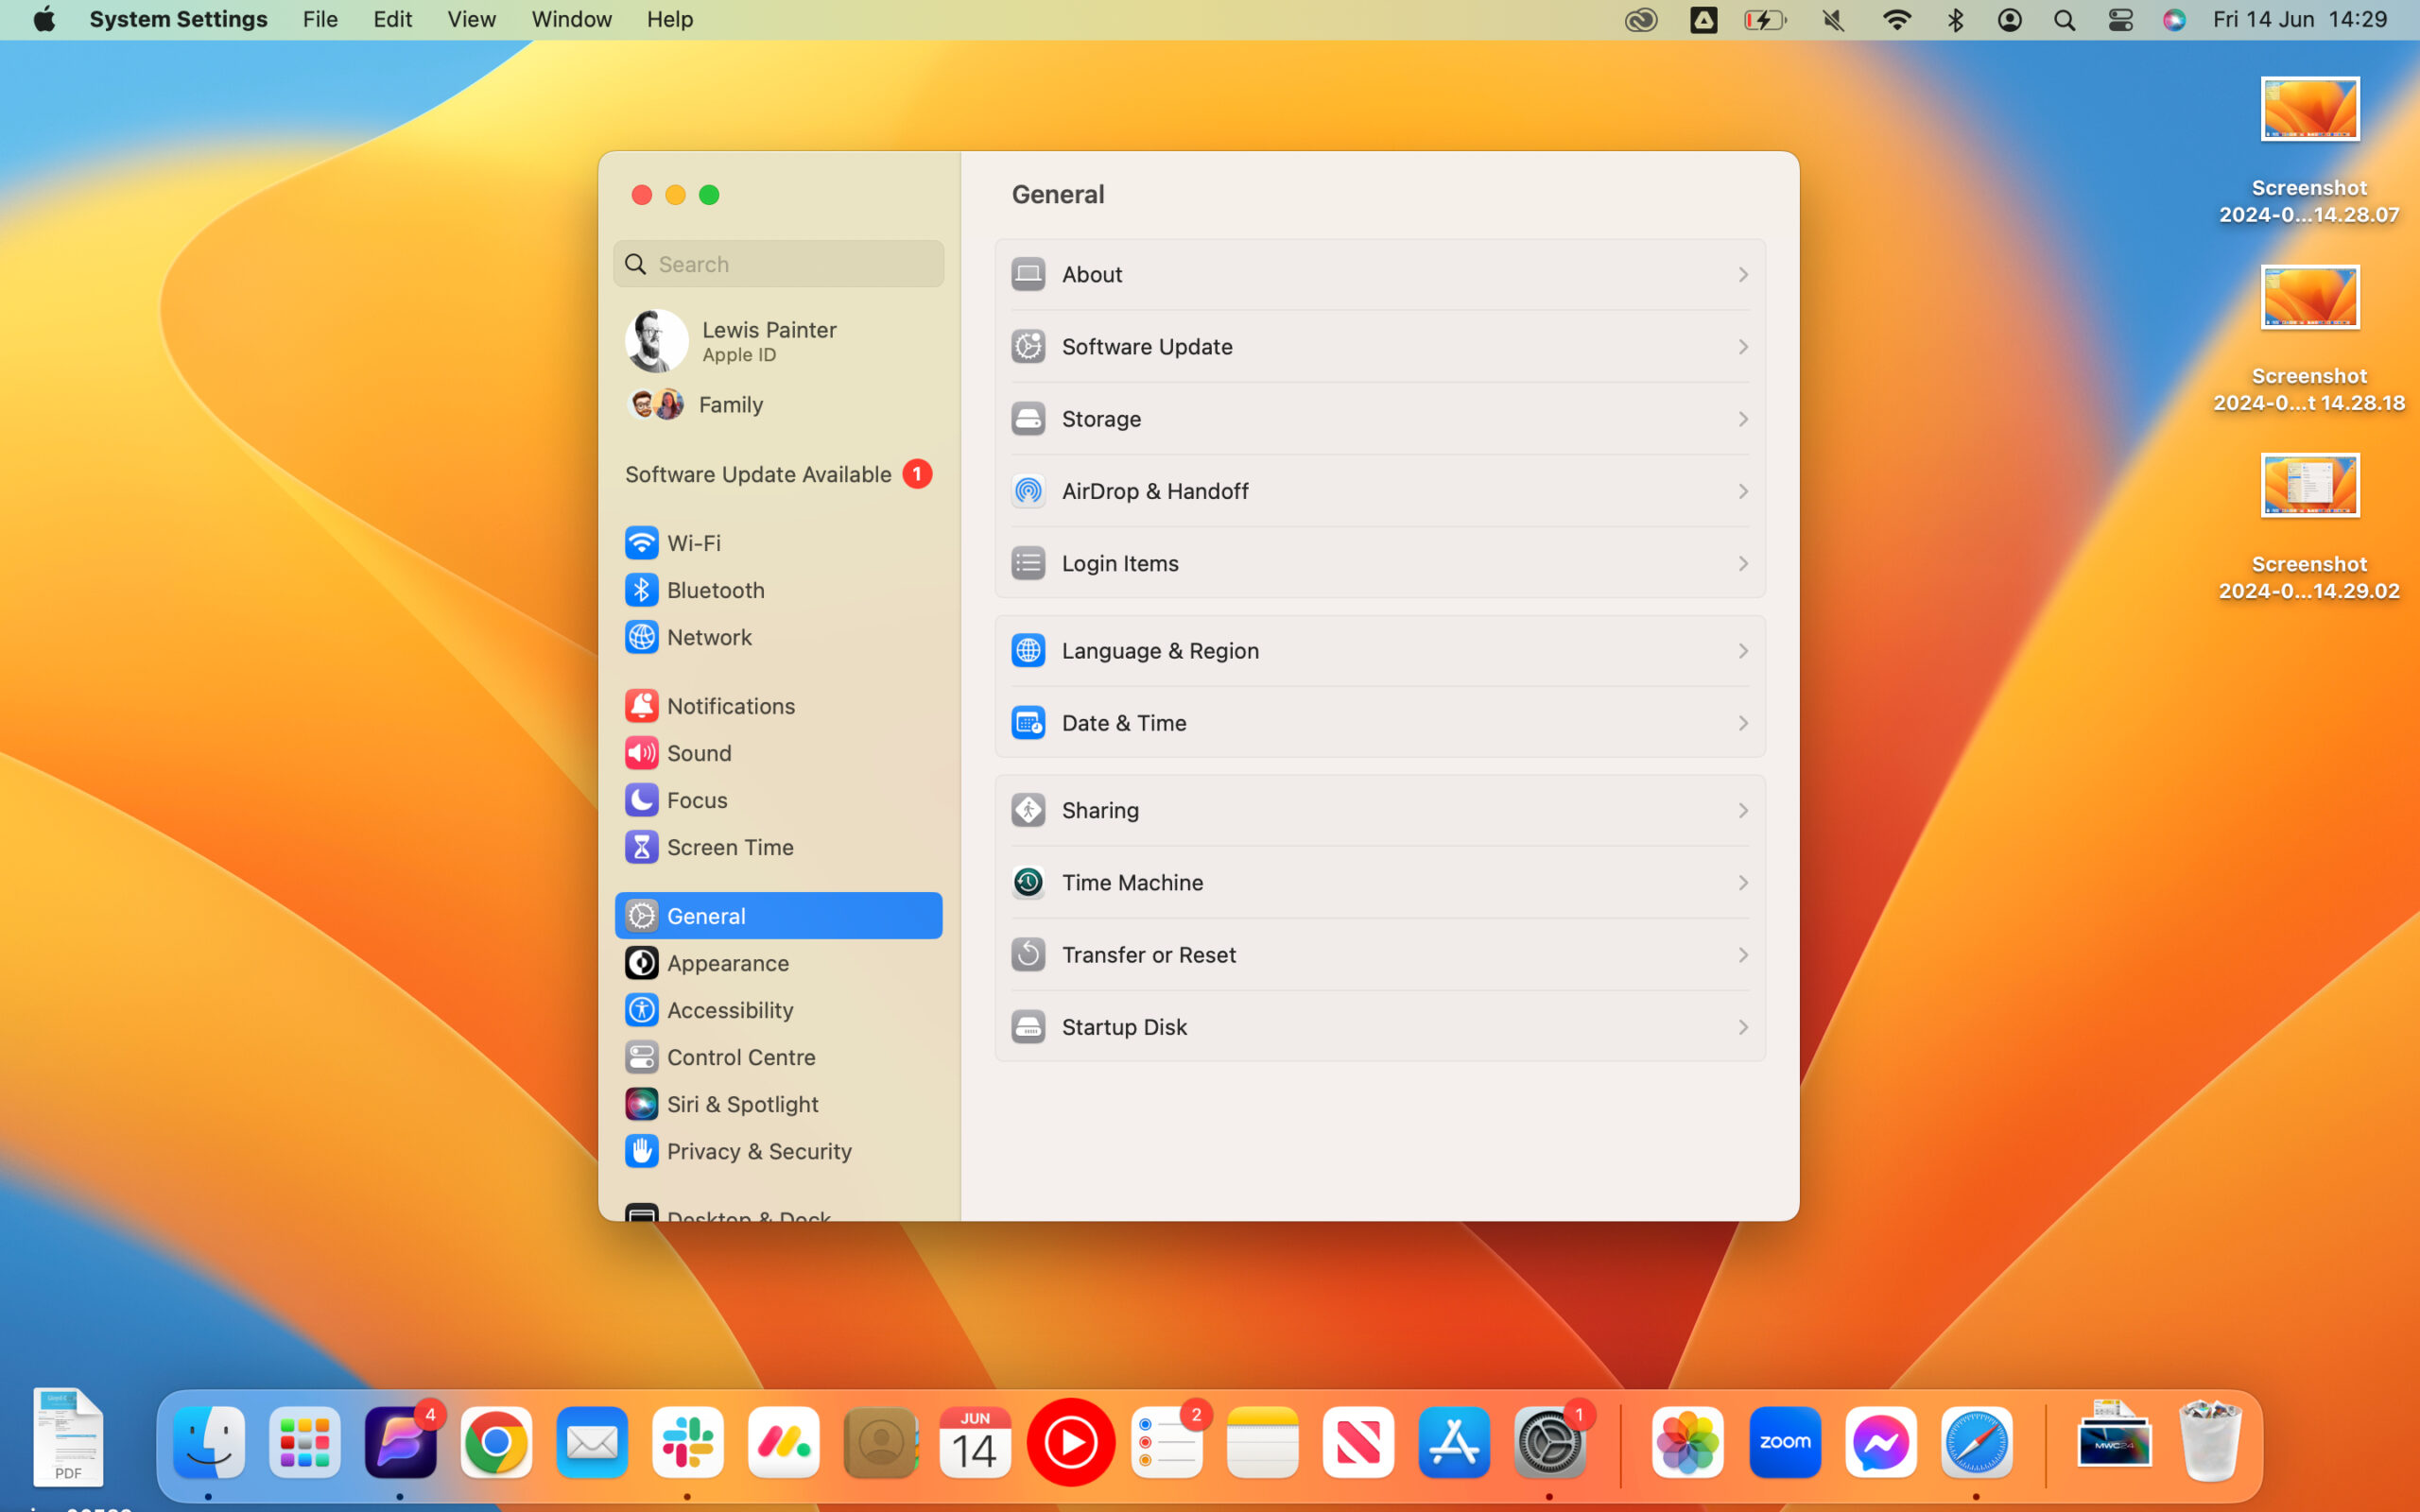Open Network settings

point(709,637)
